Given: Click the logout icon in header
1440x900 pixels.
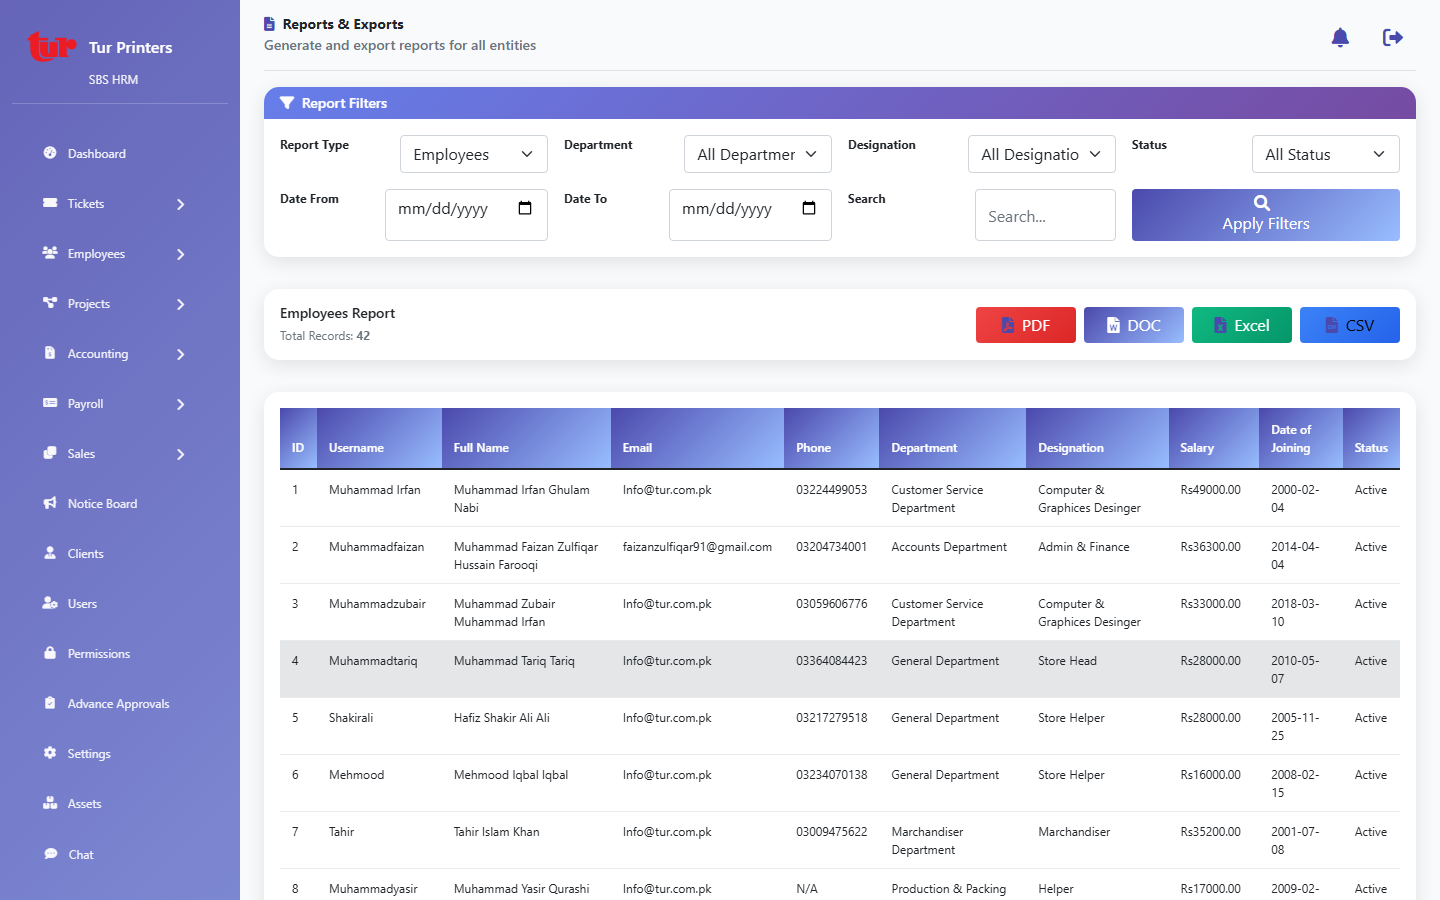Looking at the screenshot, I should click(x=1392, y=38).
